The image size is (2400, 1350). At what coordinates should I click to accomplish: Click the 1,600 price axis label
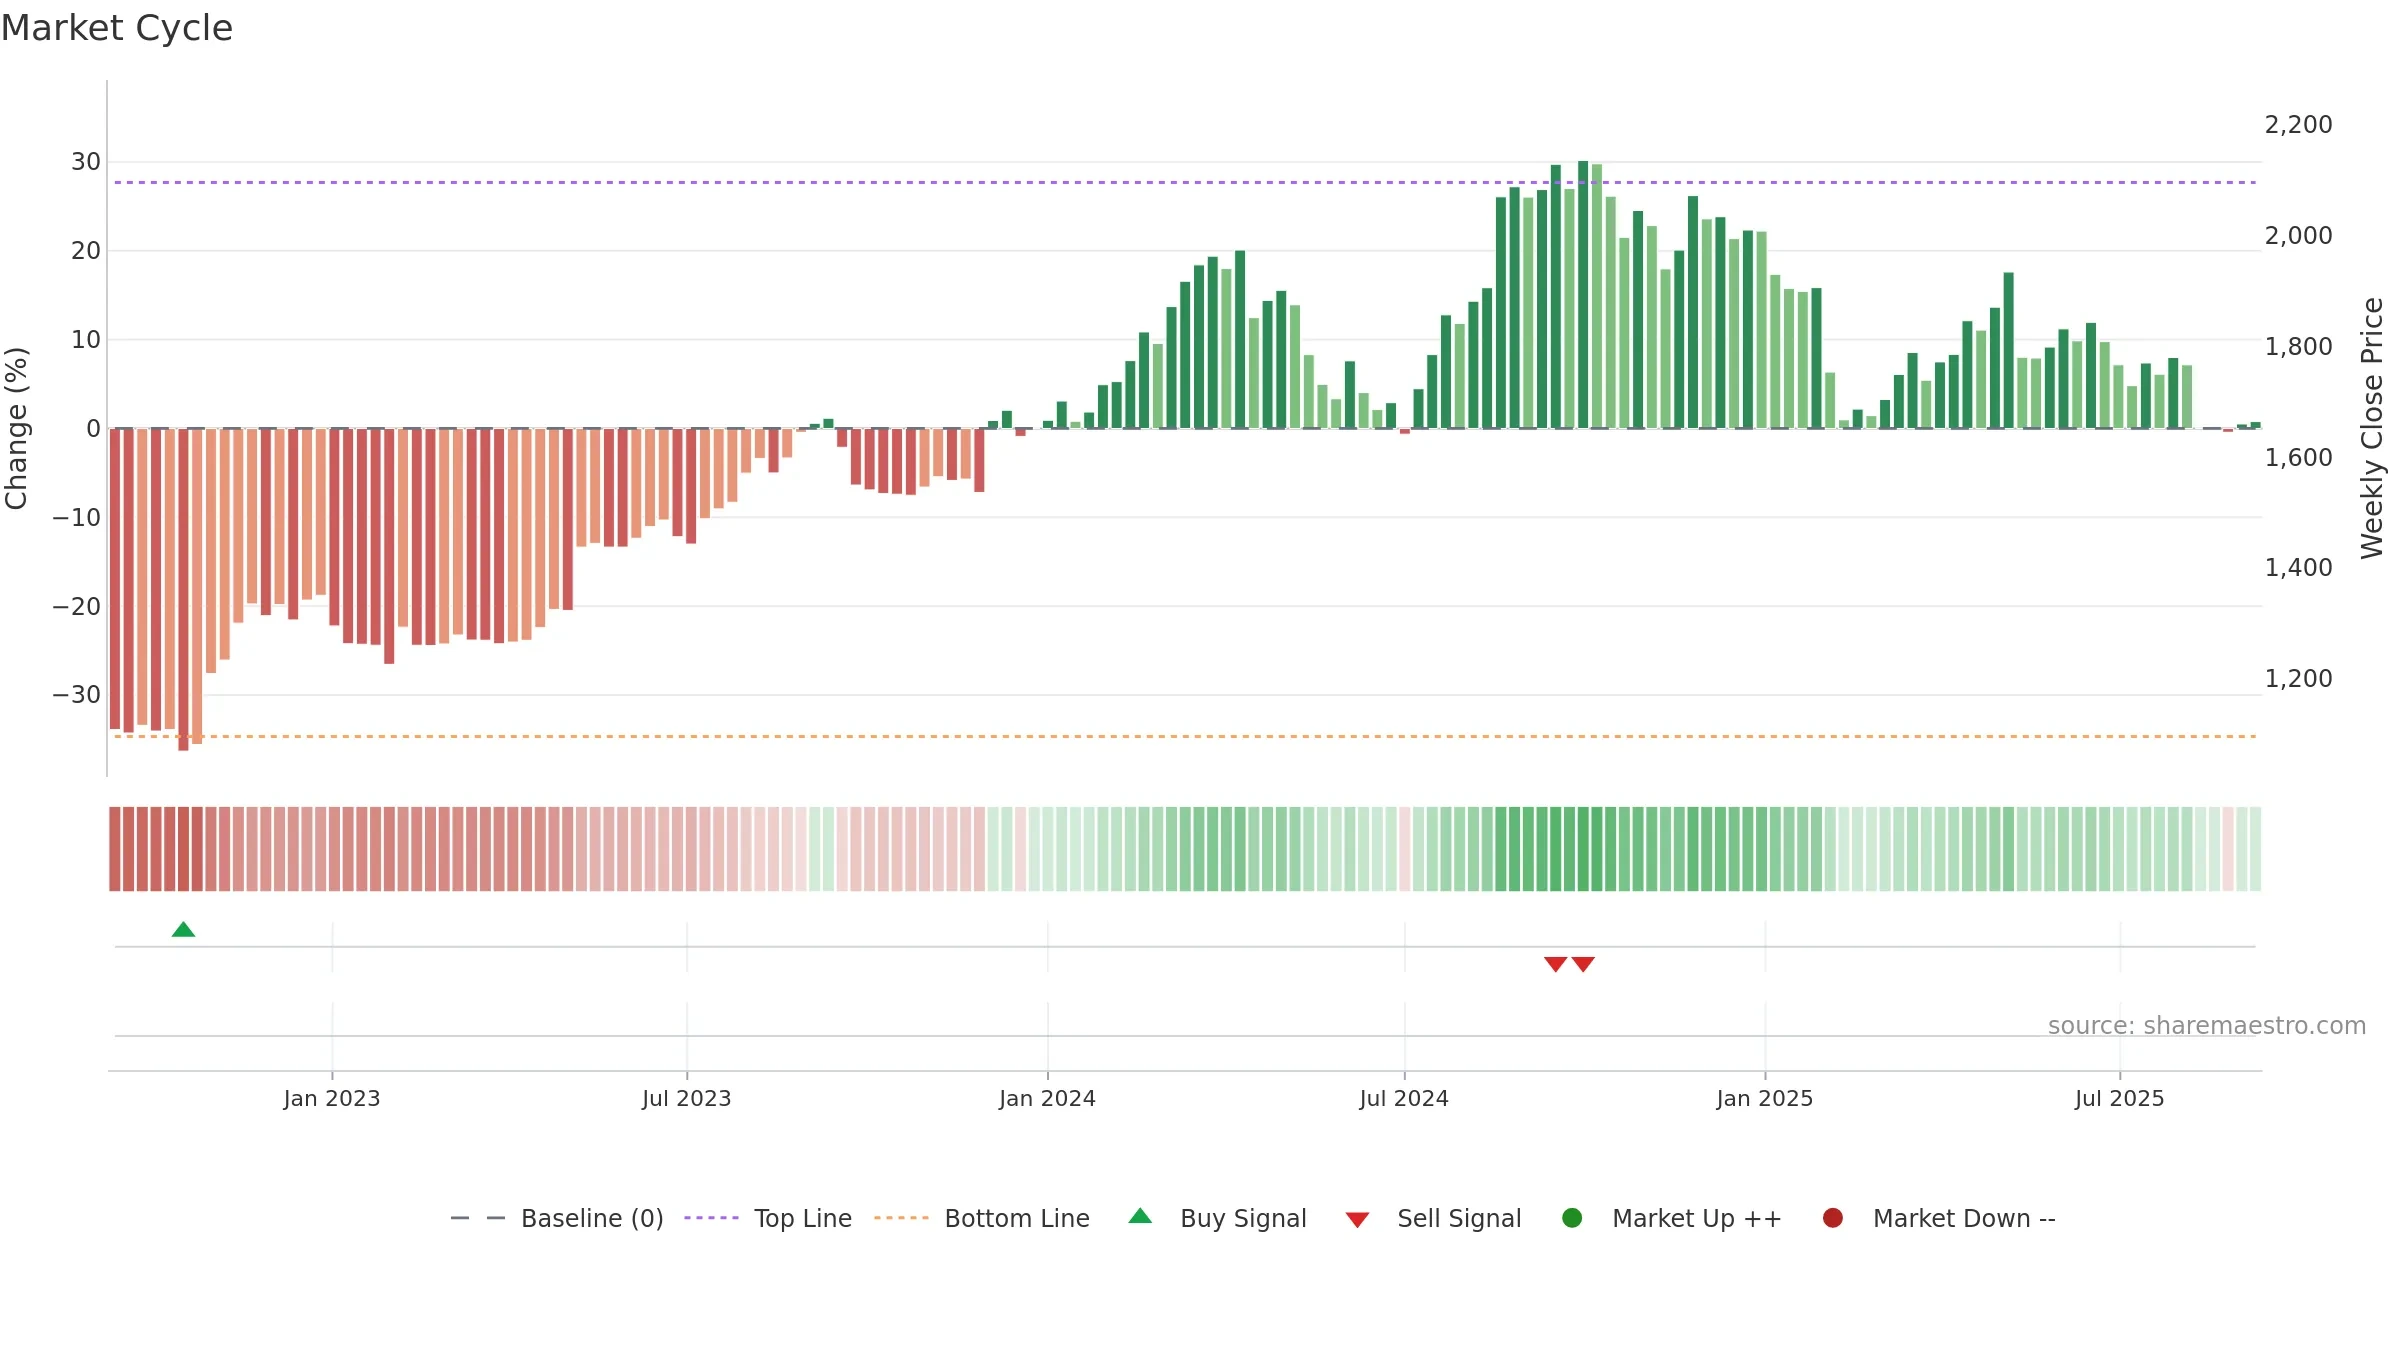click(2299, 458)
